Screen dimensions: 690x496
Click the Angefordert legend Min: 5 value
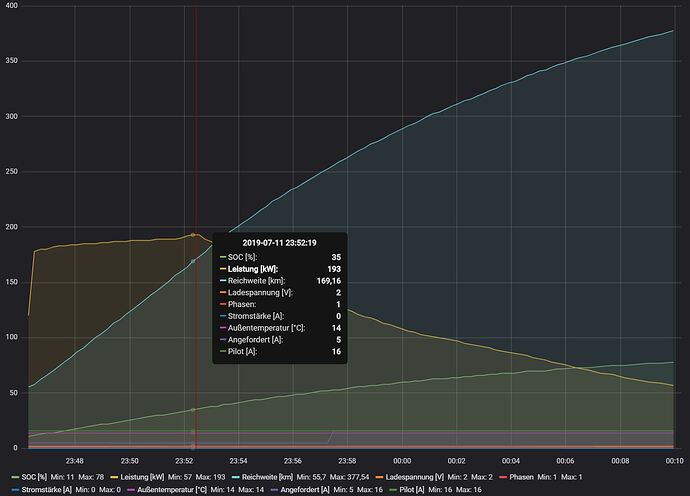(343, 489)
